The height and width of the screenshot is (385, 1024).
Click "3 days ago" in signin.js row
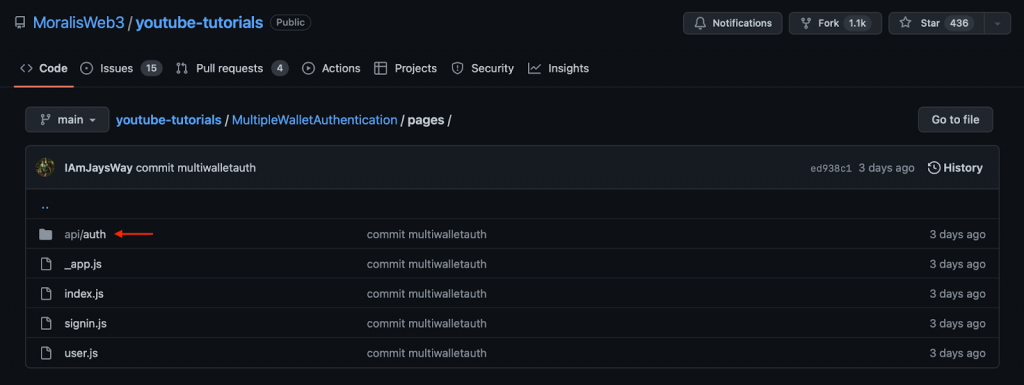point(957,323)
